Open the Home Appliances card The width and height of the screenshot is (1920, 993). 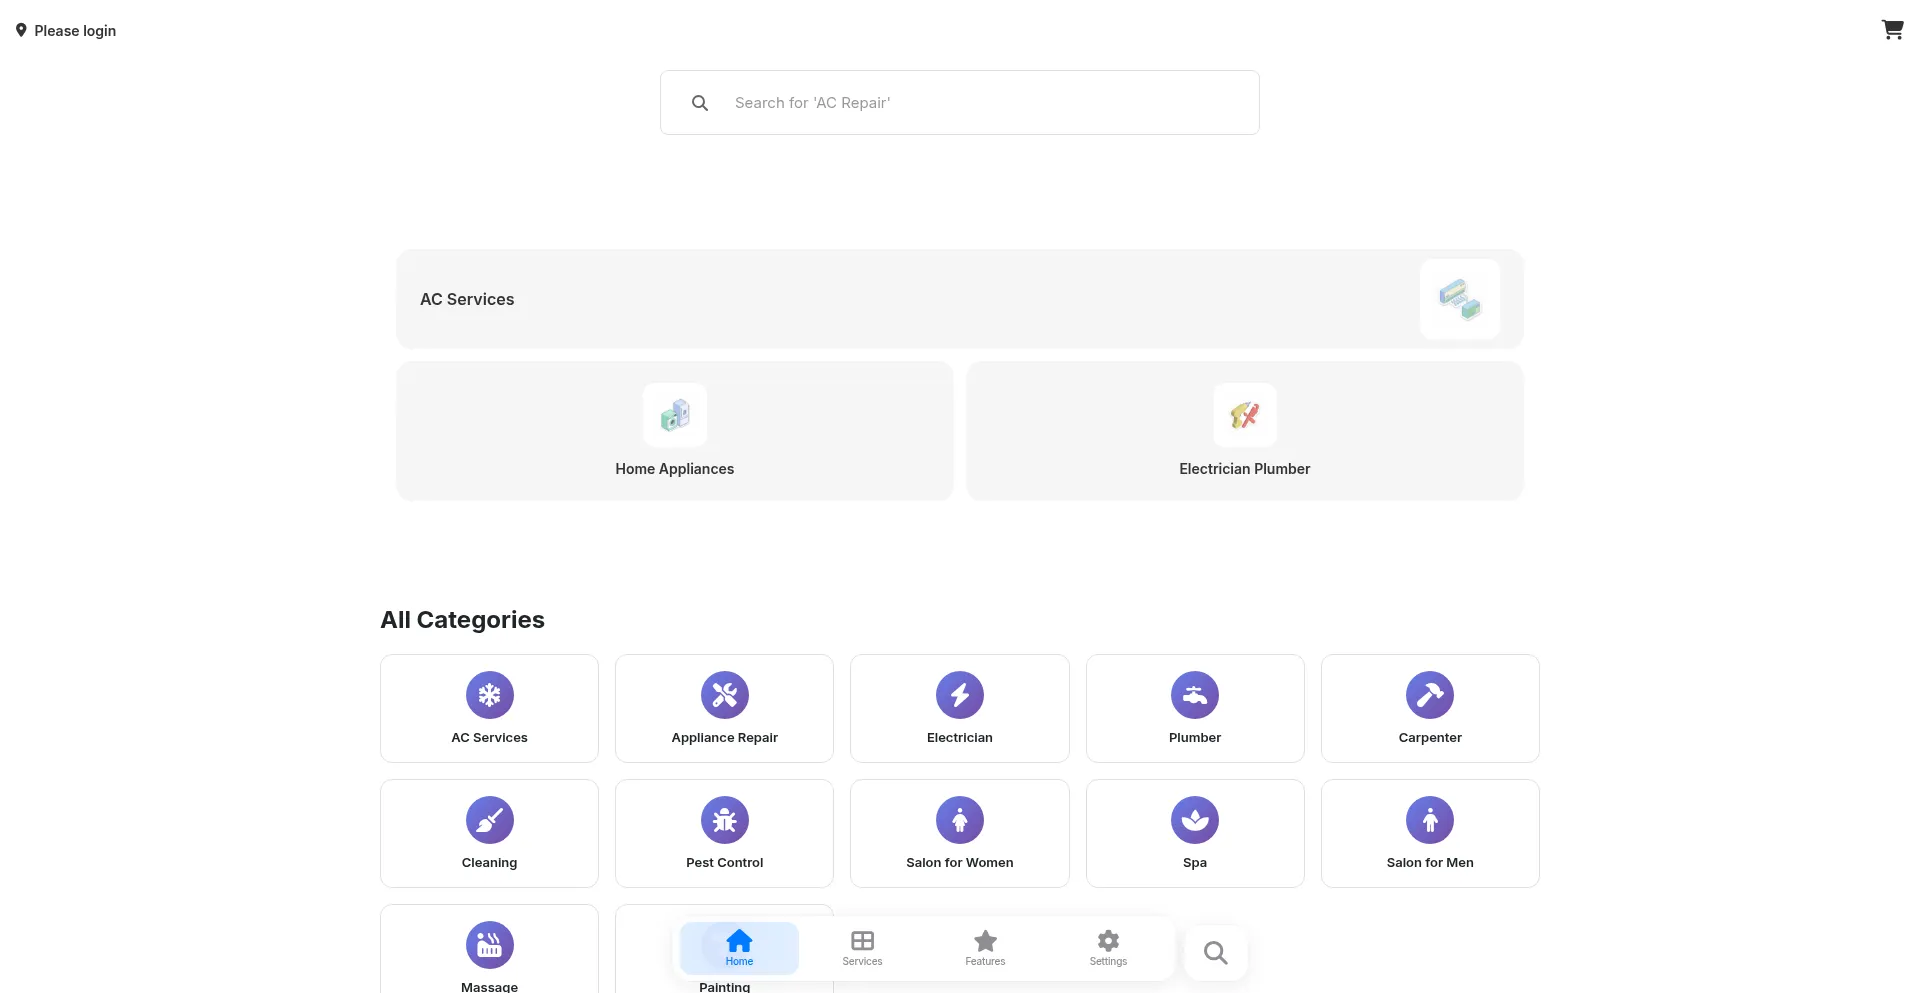674,431
